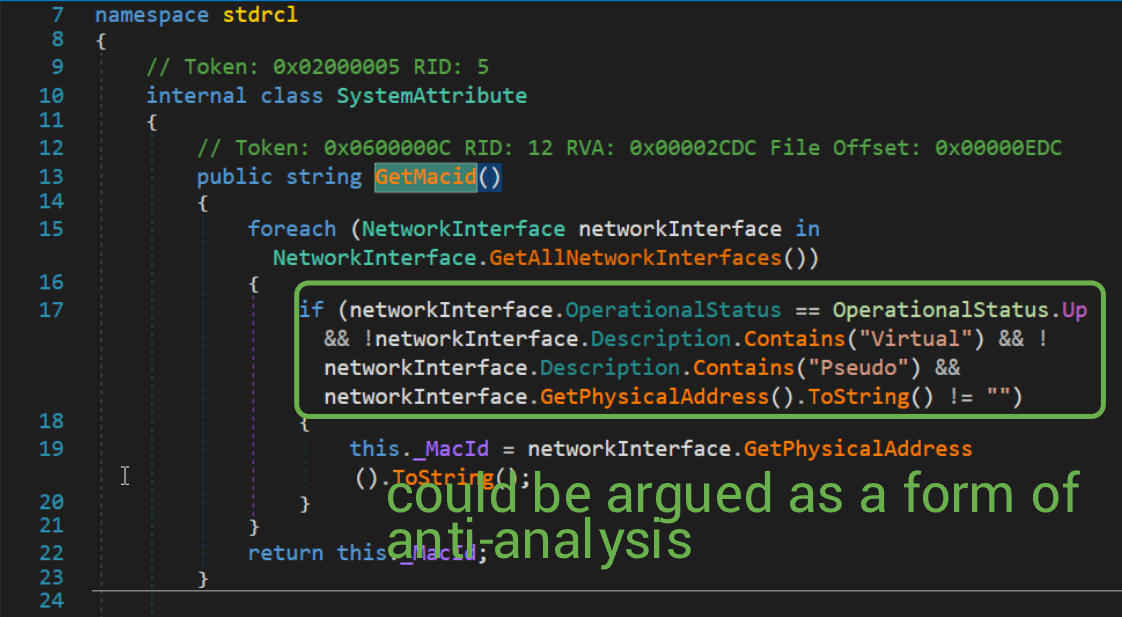Click the Contains call before "Virtual"
1122x617 pixels.
point(788,339)
